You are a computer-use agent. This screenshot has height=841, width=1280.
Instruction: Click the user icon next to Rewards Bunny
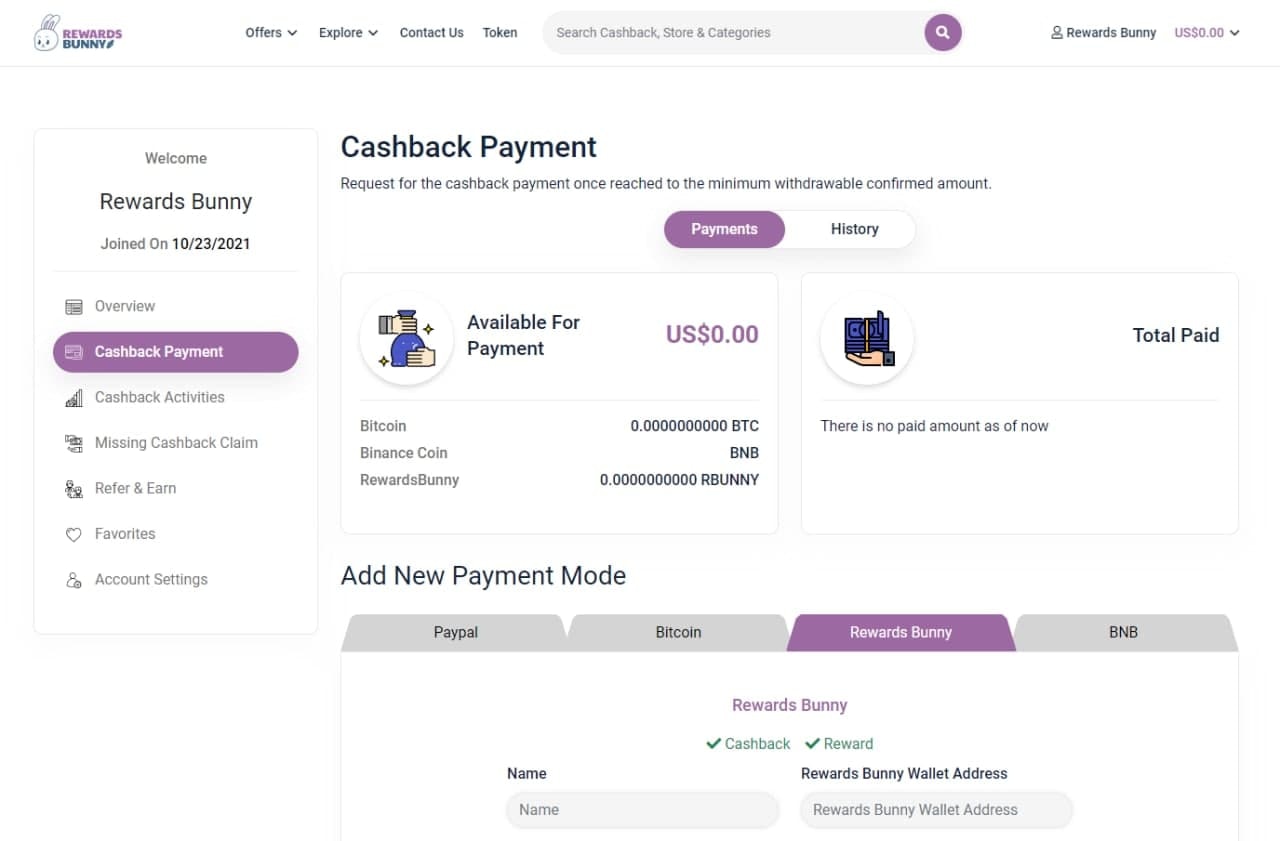pos(1055,32)
